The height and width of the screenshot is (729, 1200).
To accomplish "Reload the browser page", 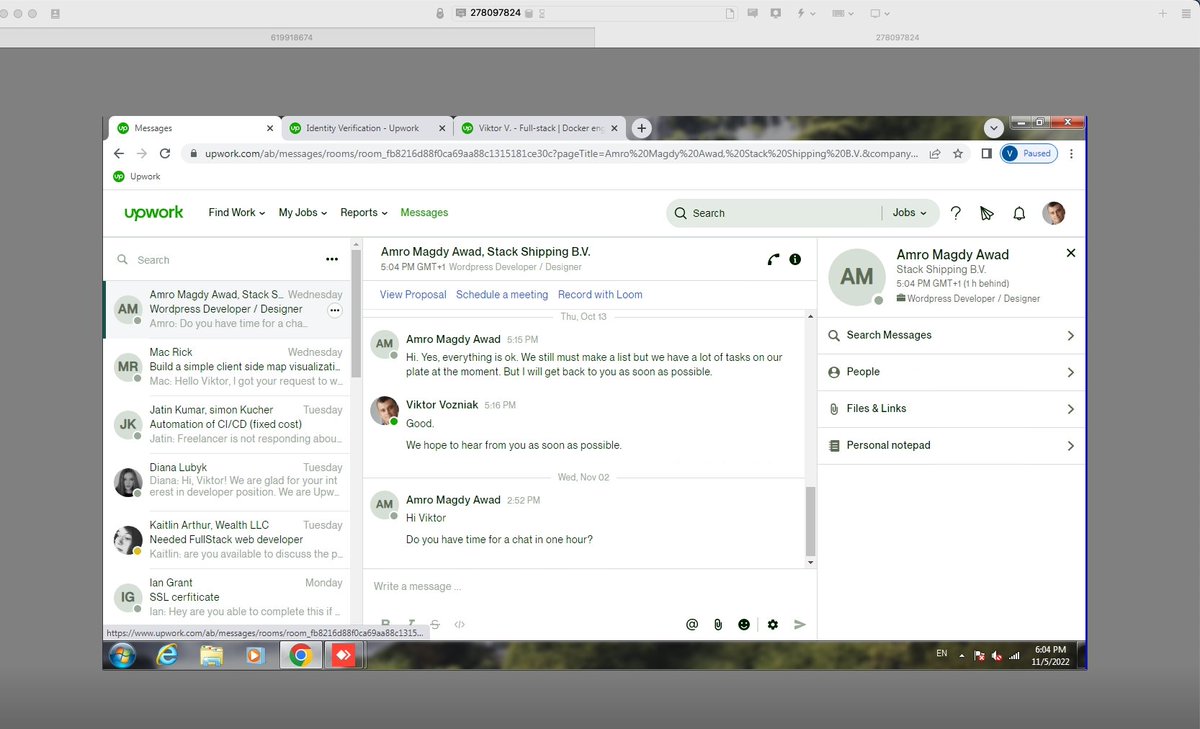I will point(165,154).
